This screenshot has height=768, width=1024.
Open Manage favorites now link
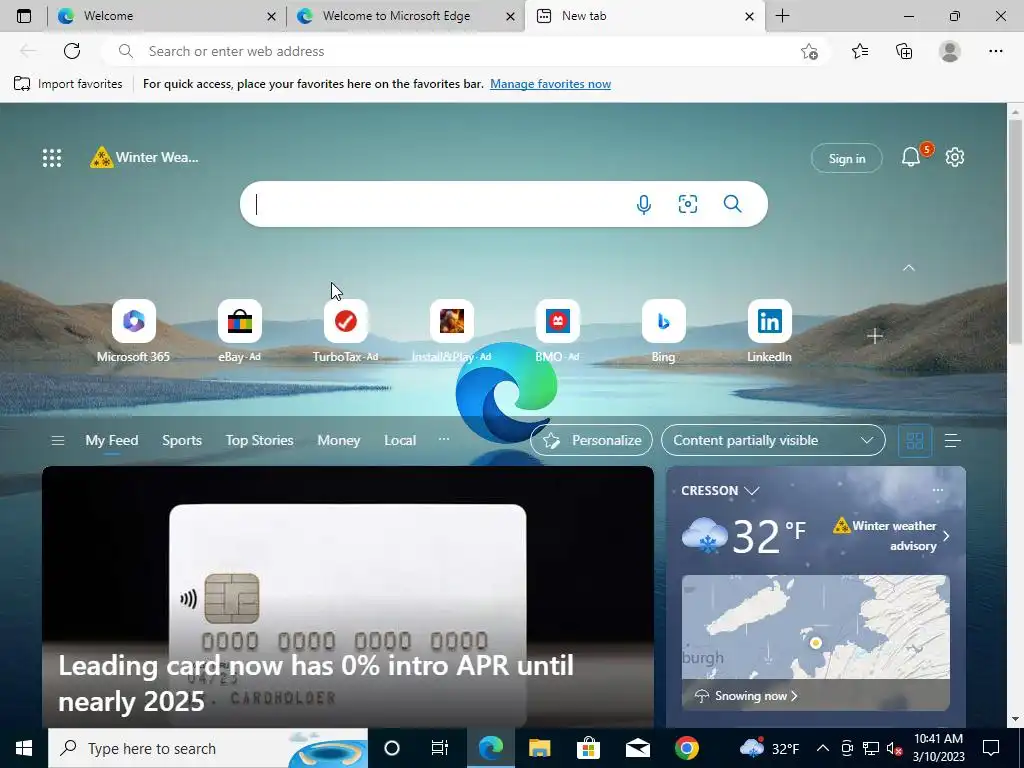[x=551, y=84]
